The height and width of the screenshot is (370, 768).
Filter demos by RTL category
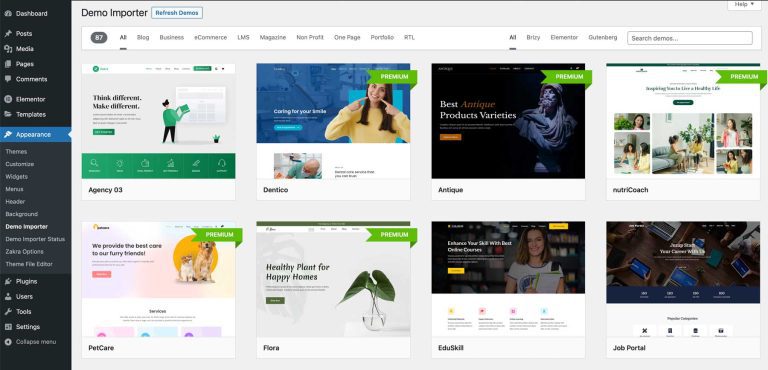pos(409,38)
